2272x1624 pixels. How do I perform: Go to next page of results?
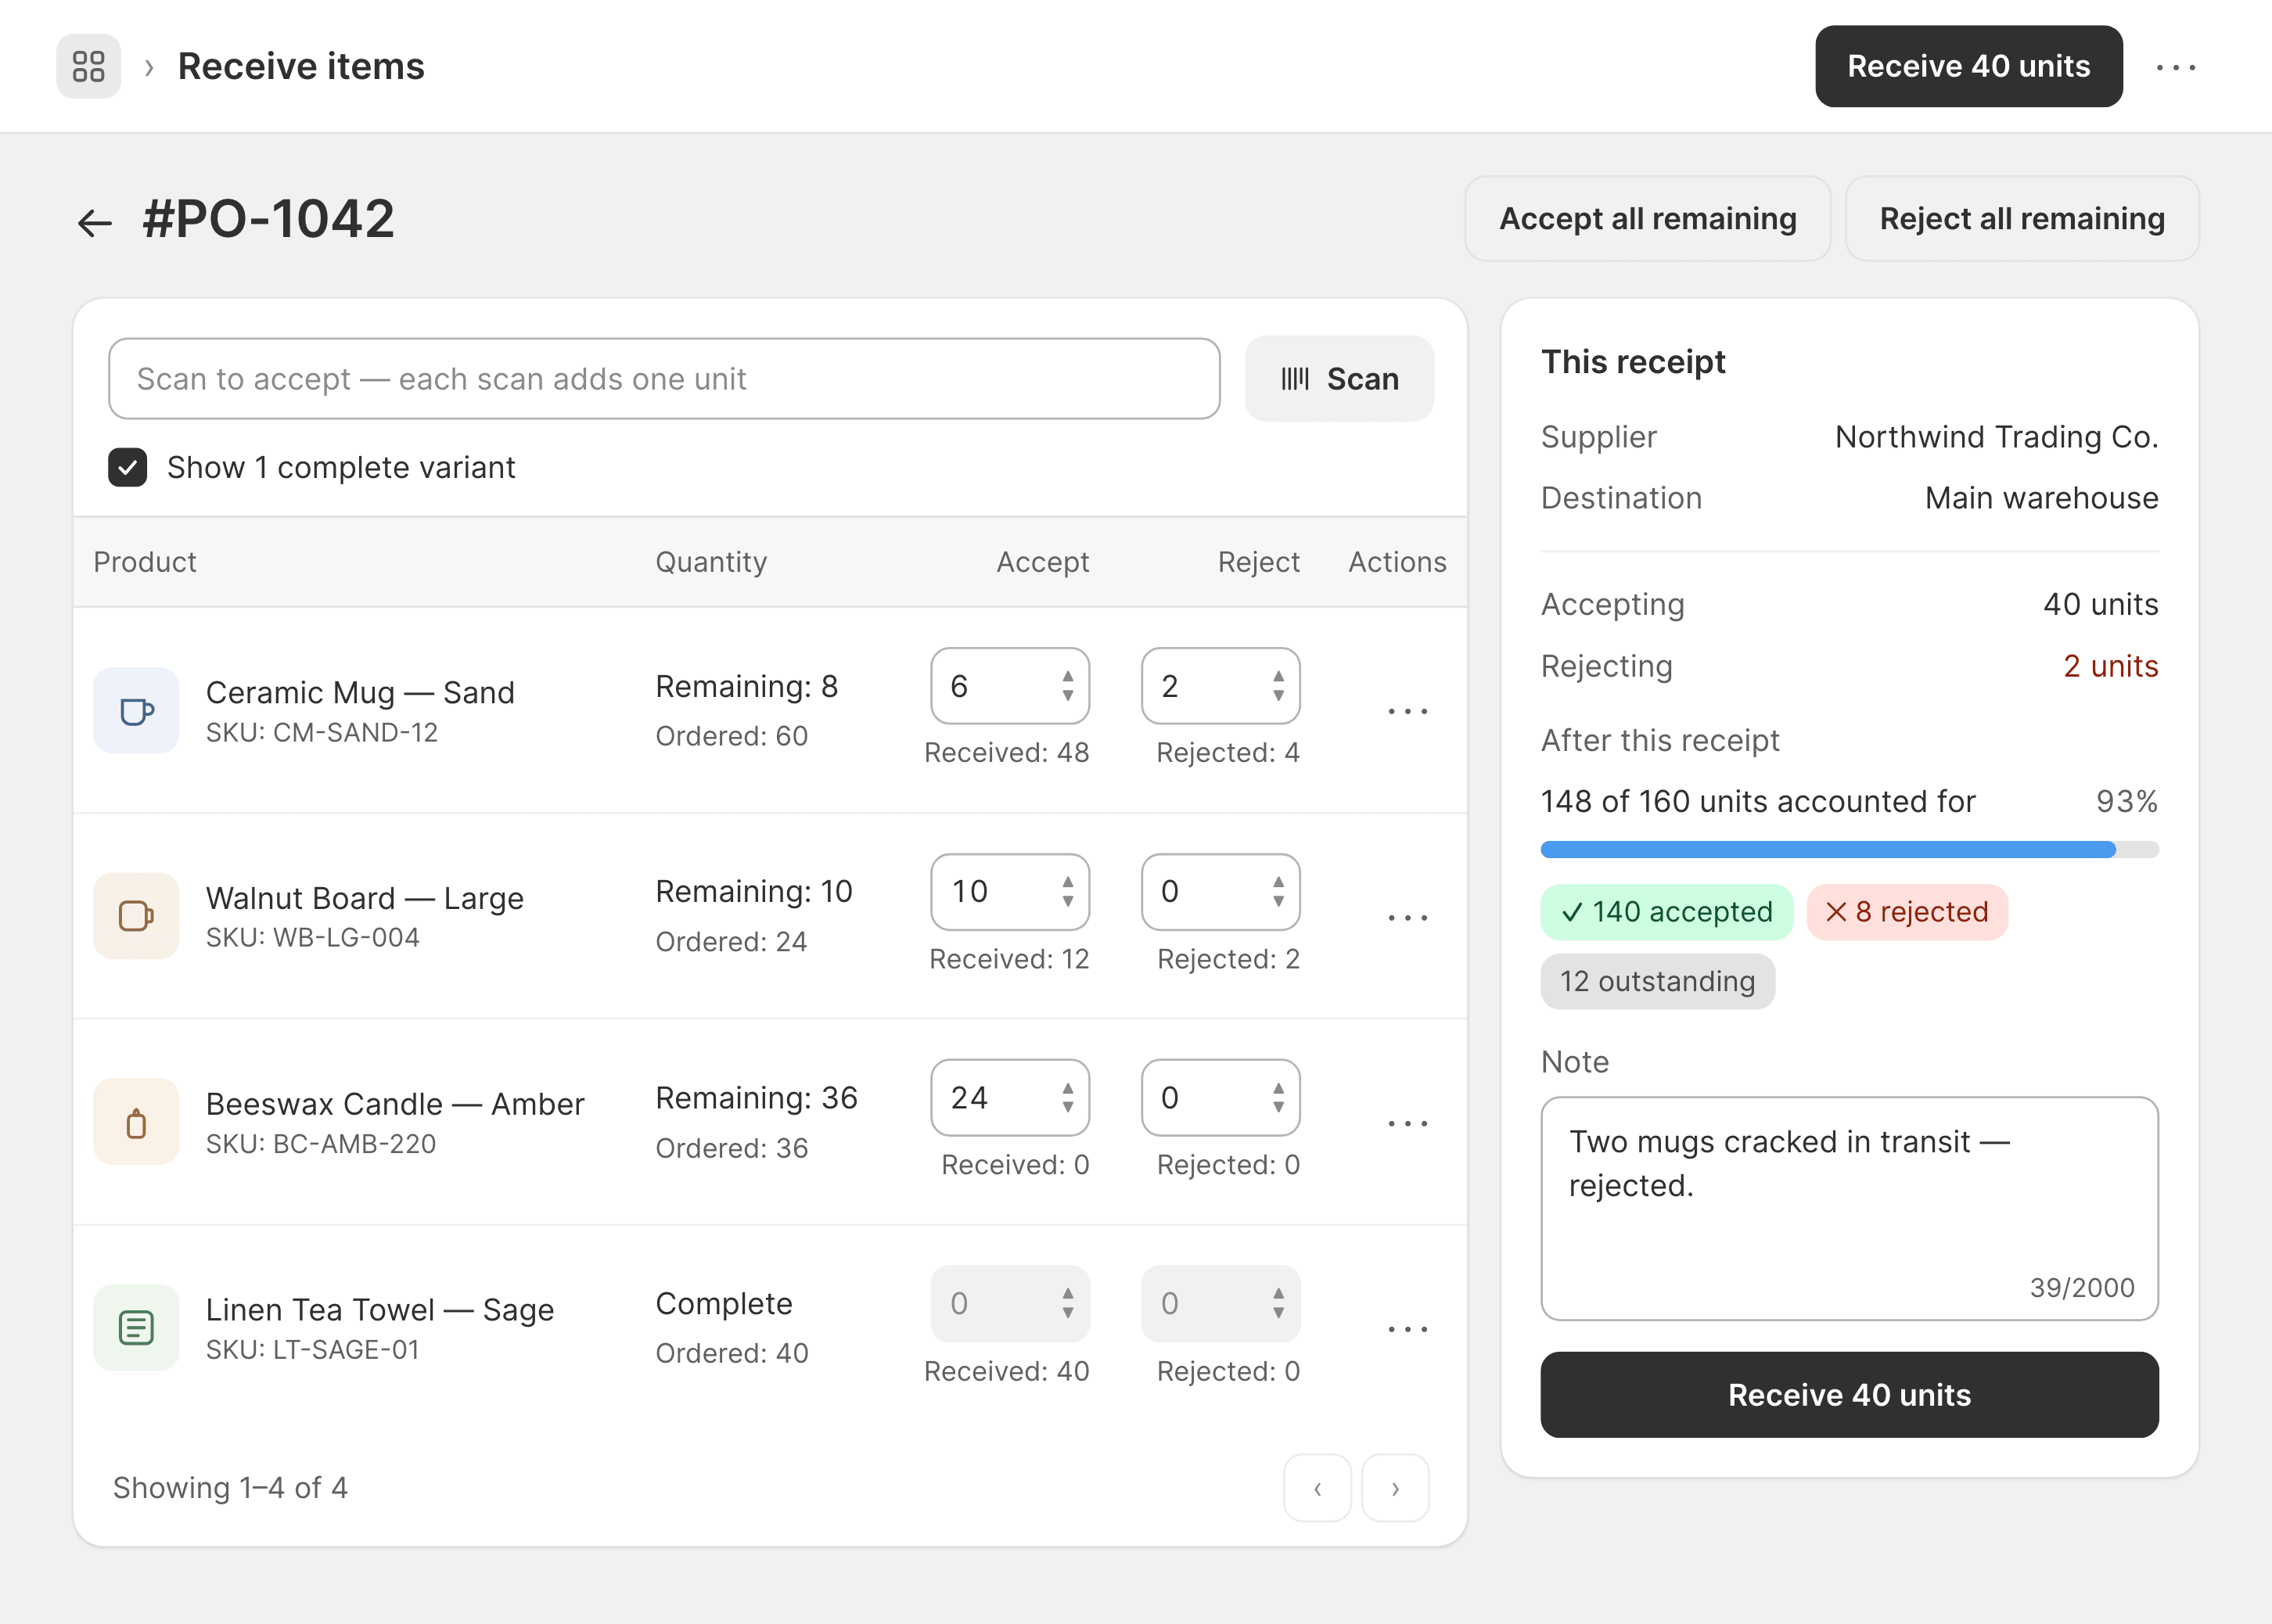[x=1395, y=1488]
